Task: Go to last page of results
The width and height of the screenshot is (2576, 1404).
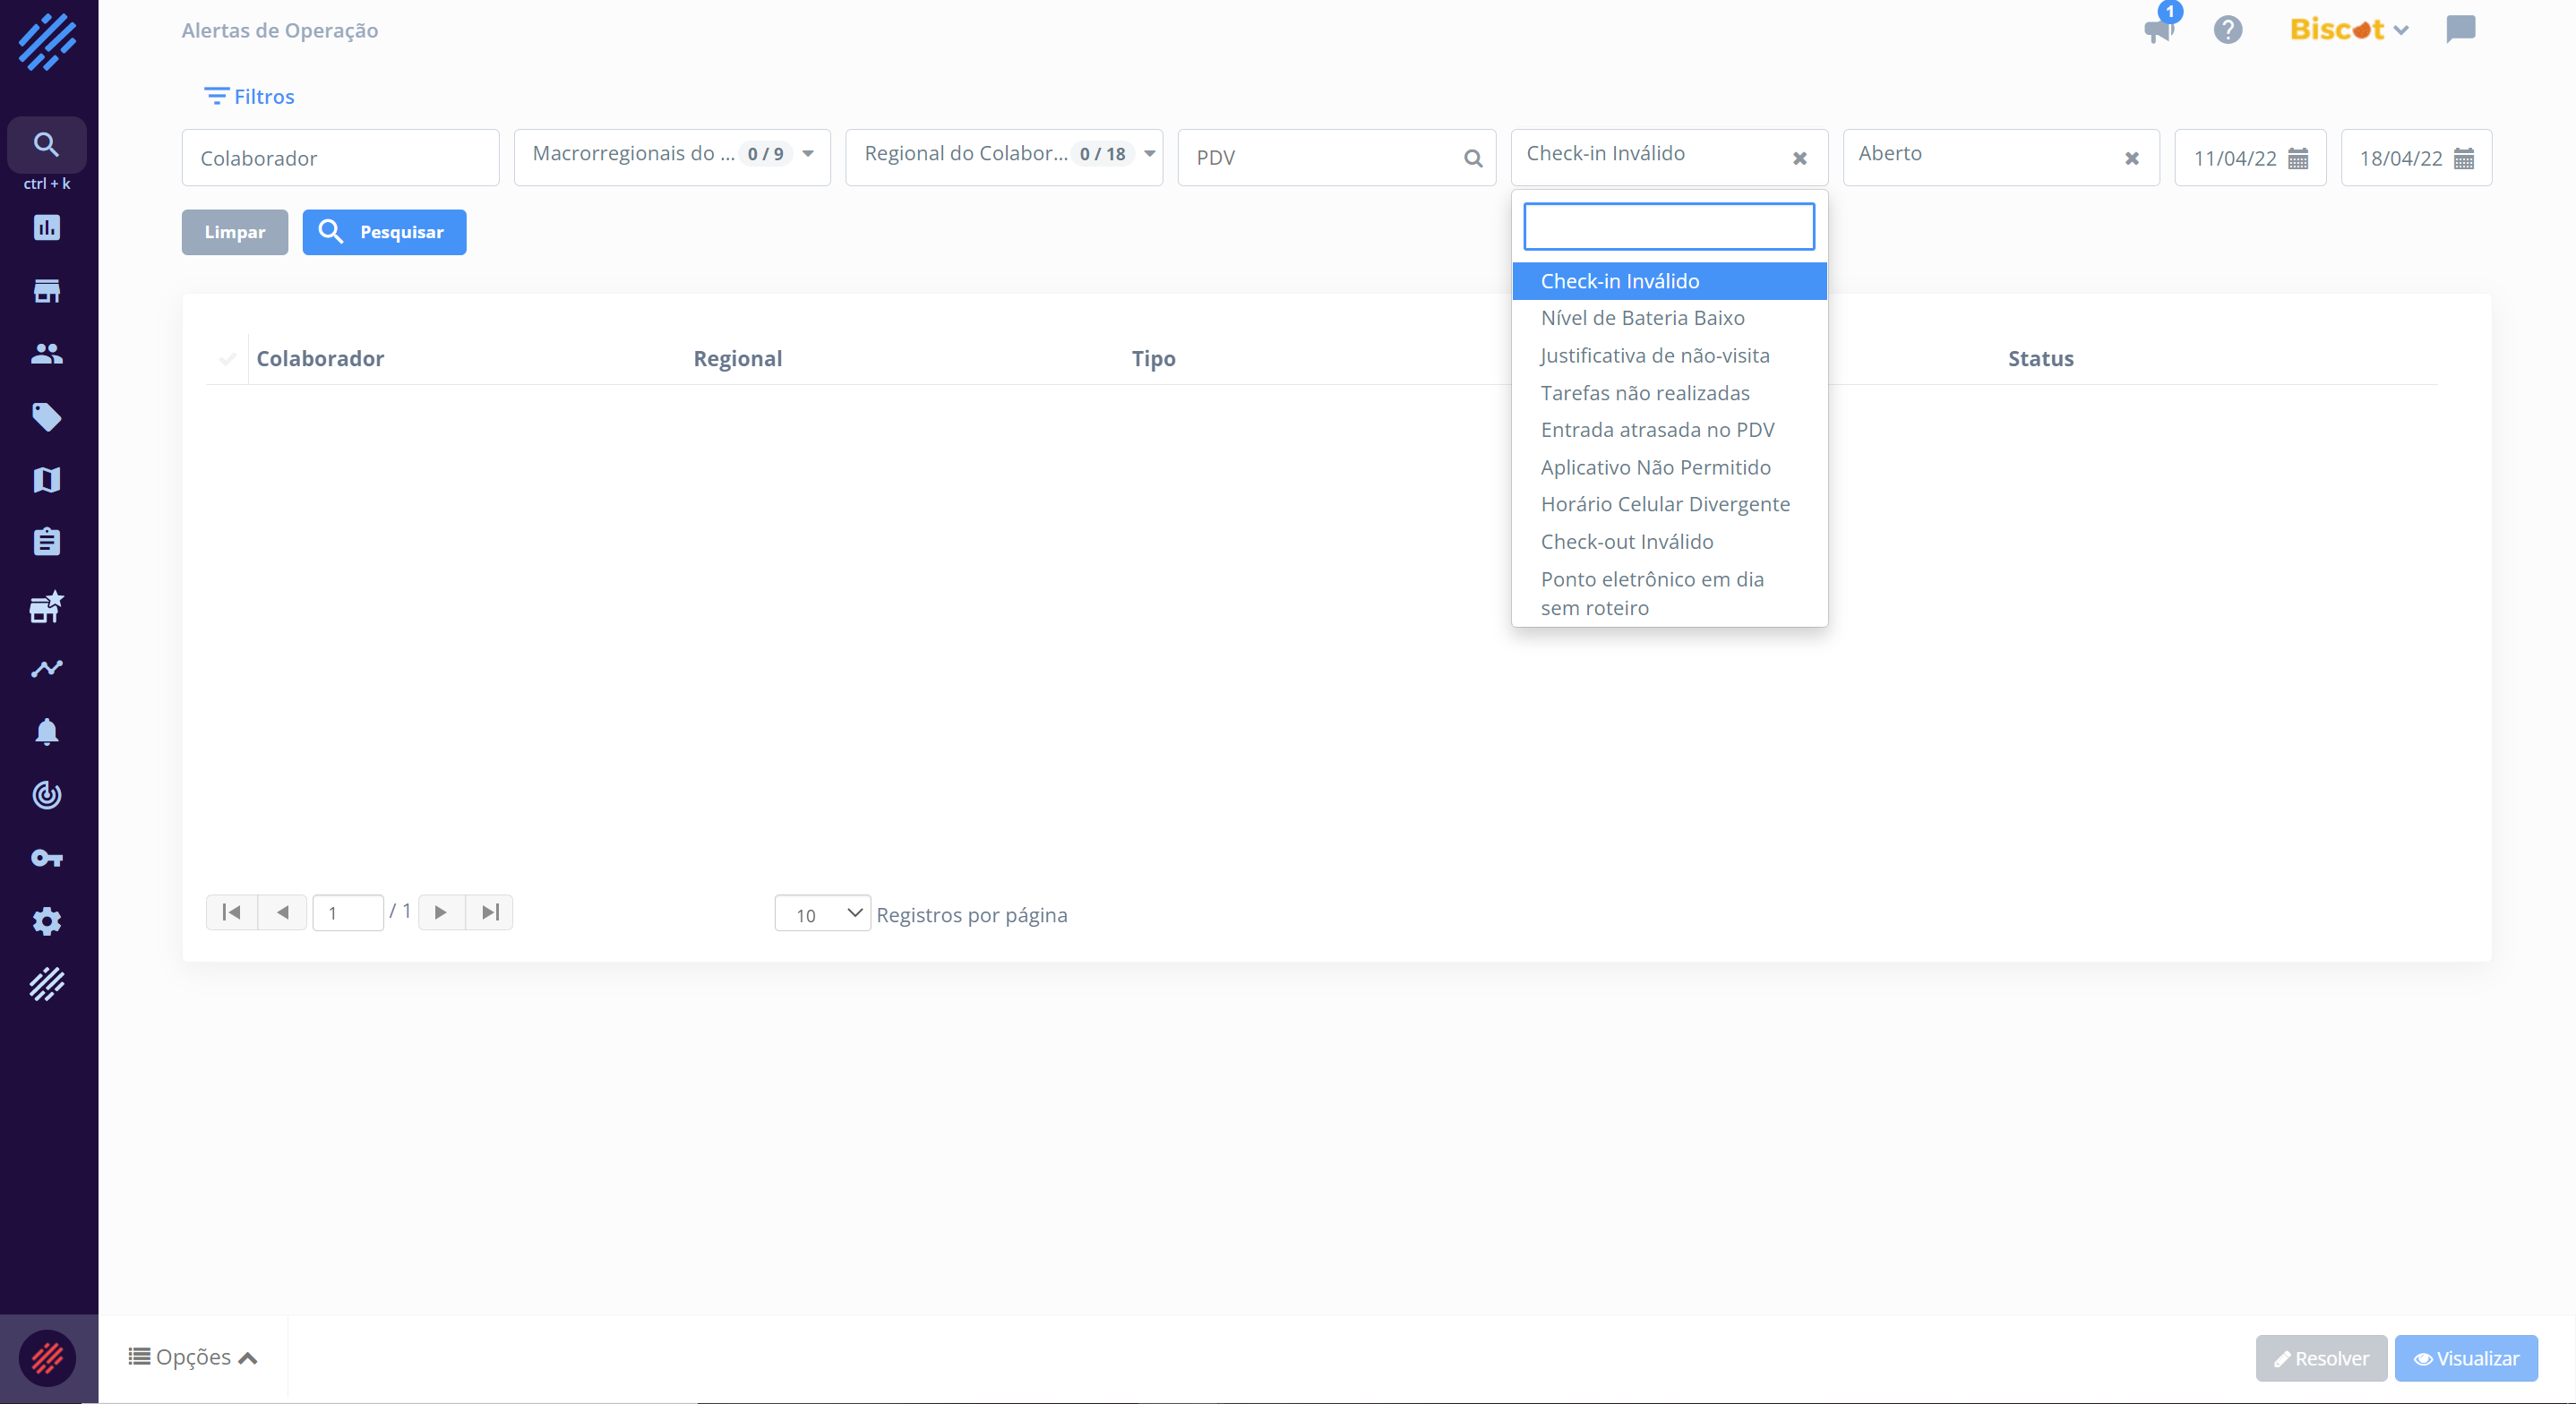Action: coord(490,912)
